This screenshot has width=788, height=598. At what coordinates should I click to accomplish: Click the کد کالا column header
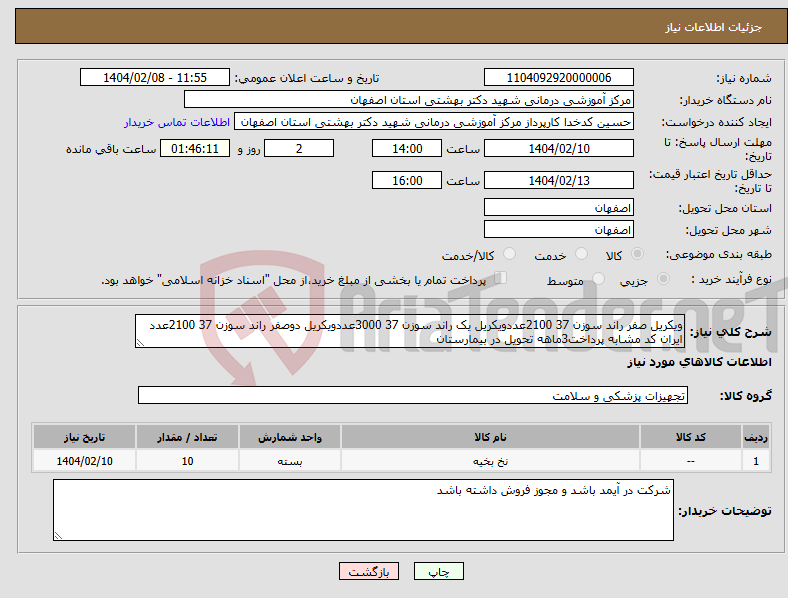(691, 437)
